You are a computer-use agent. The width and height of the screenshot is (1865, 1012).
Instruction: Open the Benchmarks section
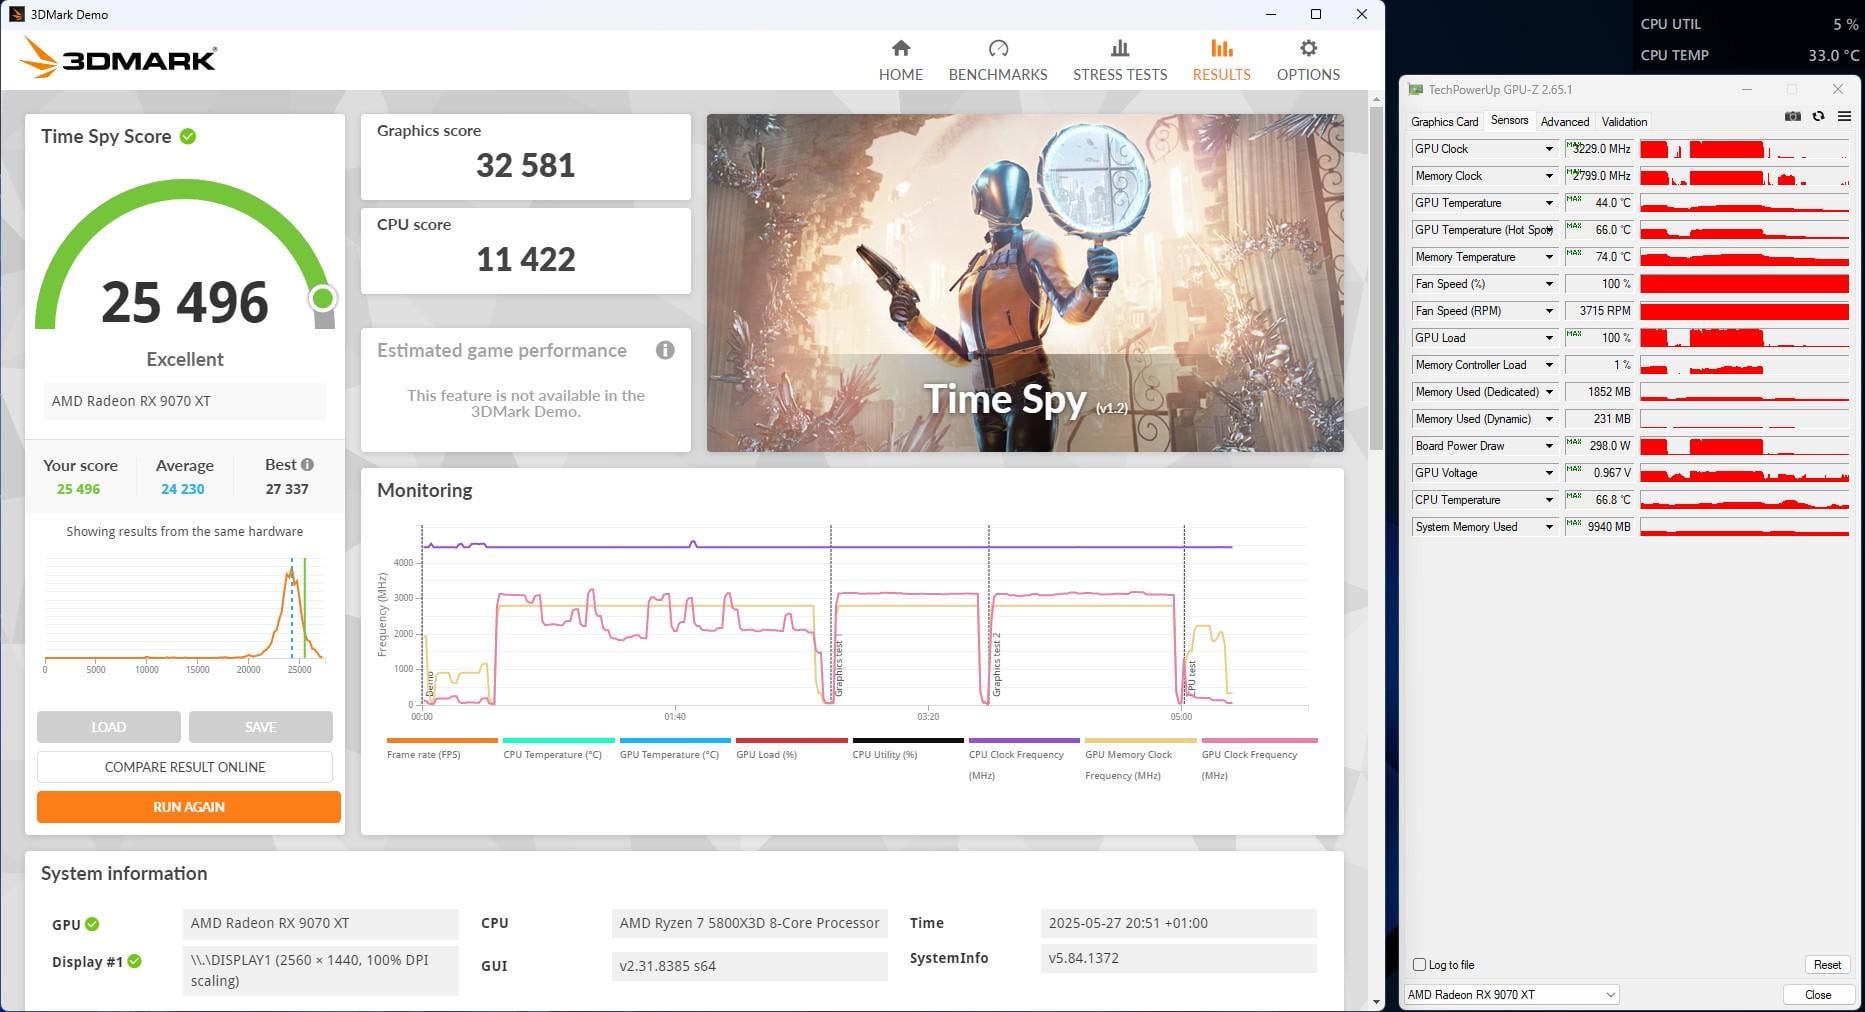click(x=998, y=60)
